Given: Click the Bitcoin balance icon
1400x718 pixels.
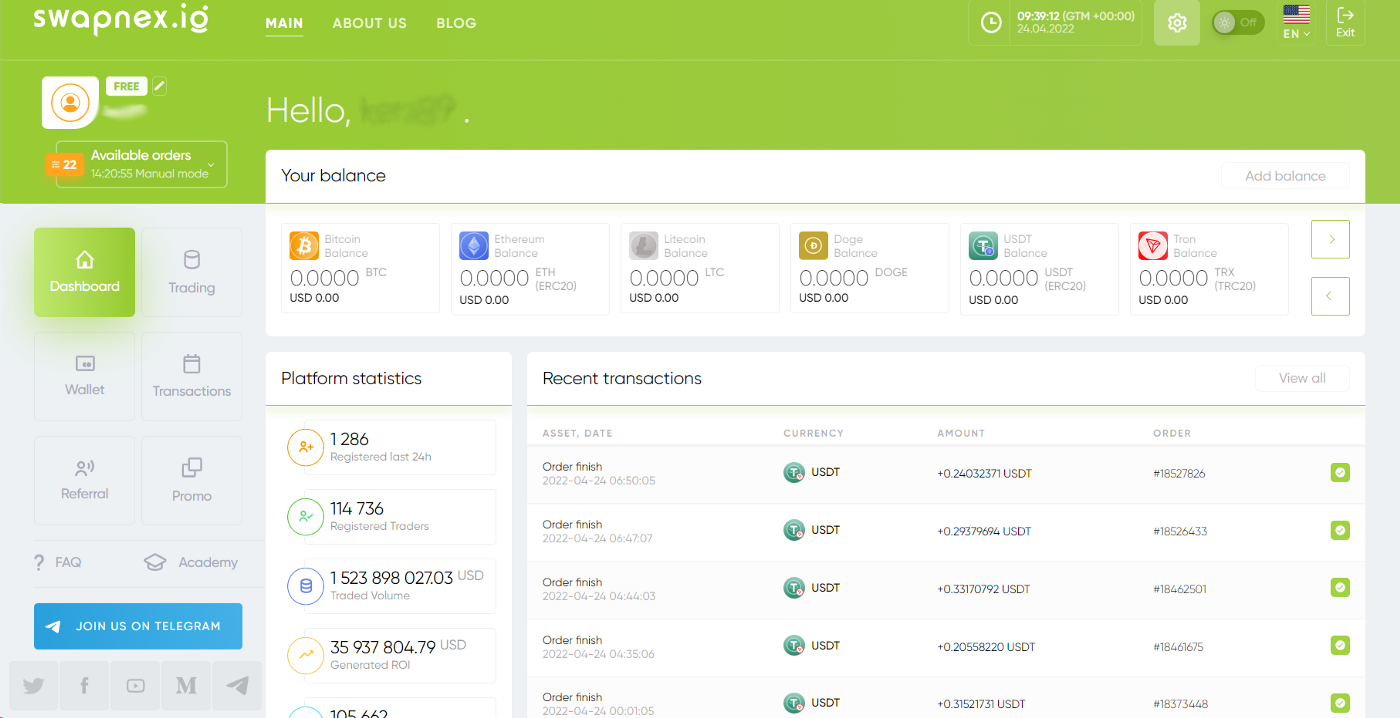Looking at the screenshot, I should [304, 245].
